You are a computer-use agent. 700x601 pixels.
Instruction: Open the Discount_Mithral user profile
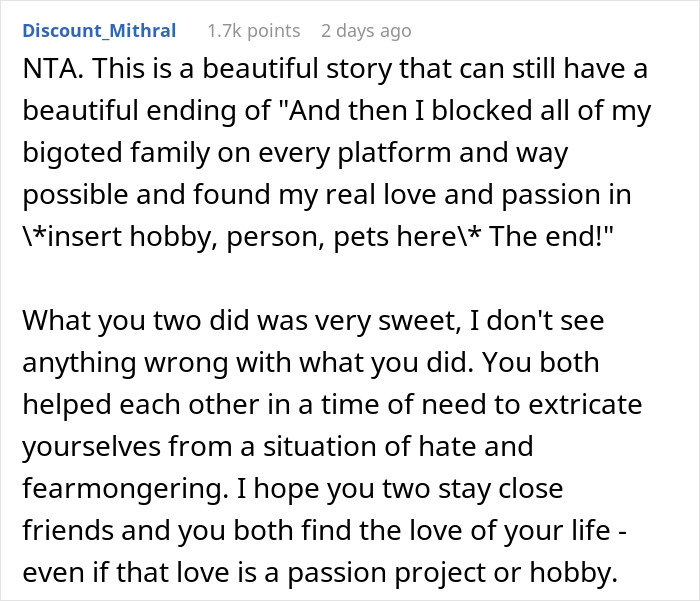click(98, 31)
